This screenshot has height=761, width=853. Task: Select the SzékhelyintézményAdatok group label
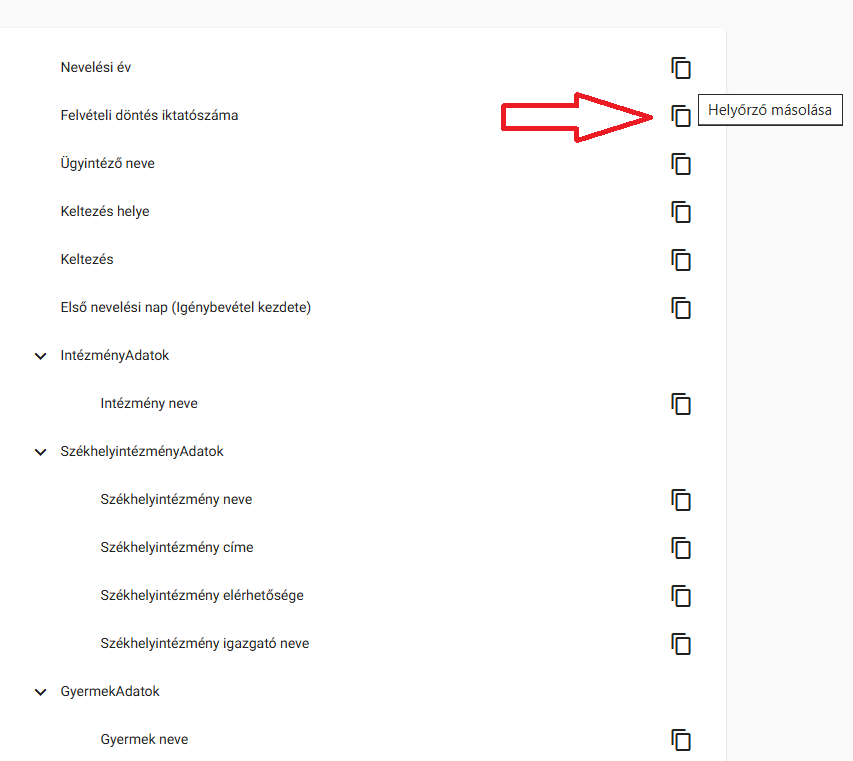142,451
